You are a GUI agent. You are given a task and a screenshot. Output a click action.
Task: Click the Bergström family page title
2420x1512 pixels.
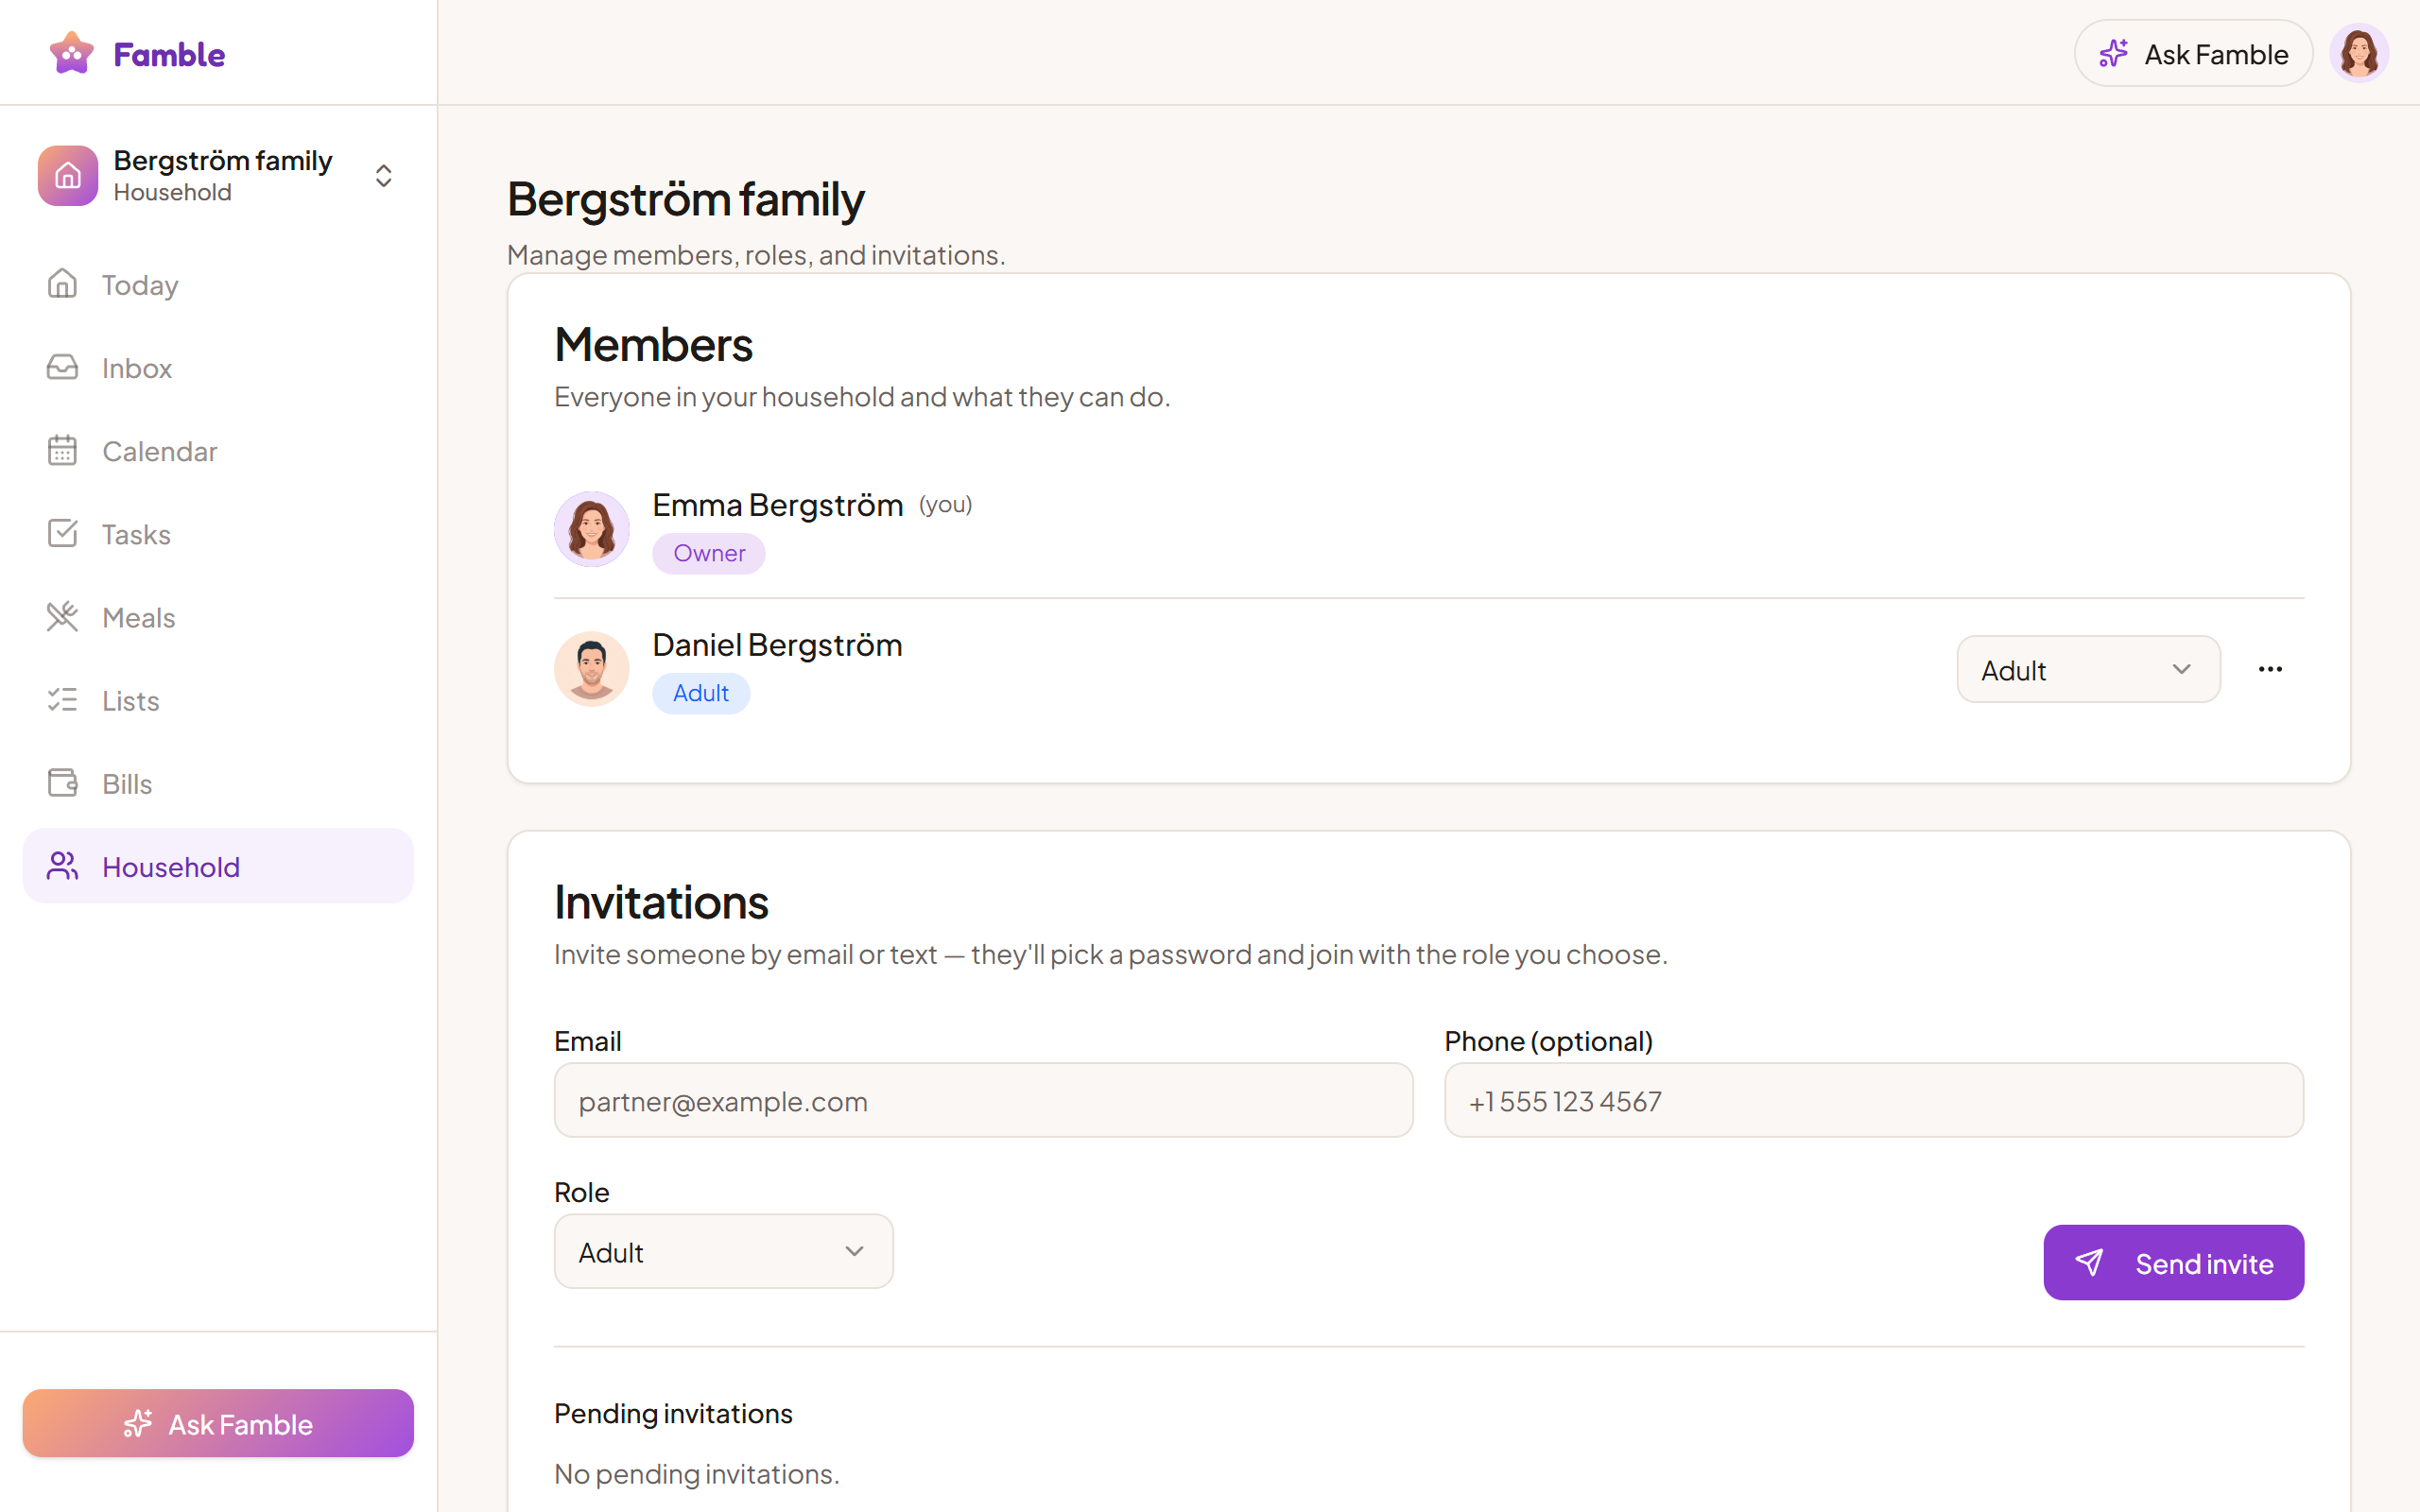(x=686, y=199)
